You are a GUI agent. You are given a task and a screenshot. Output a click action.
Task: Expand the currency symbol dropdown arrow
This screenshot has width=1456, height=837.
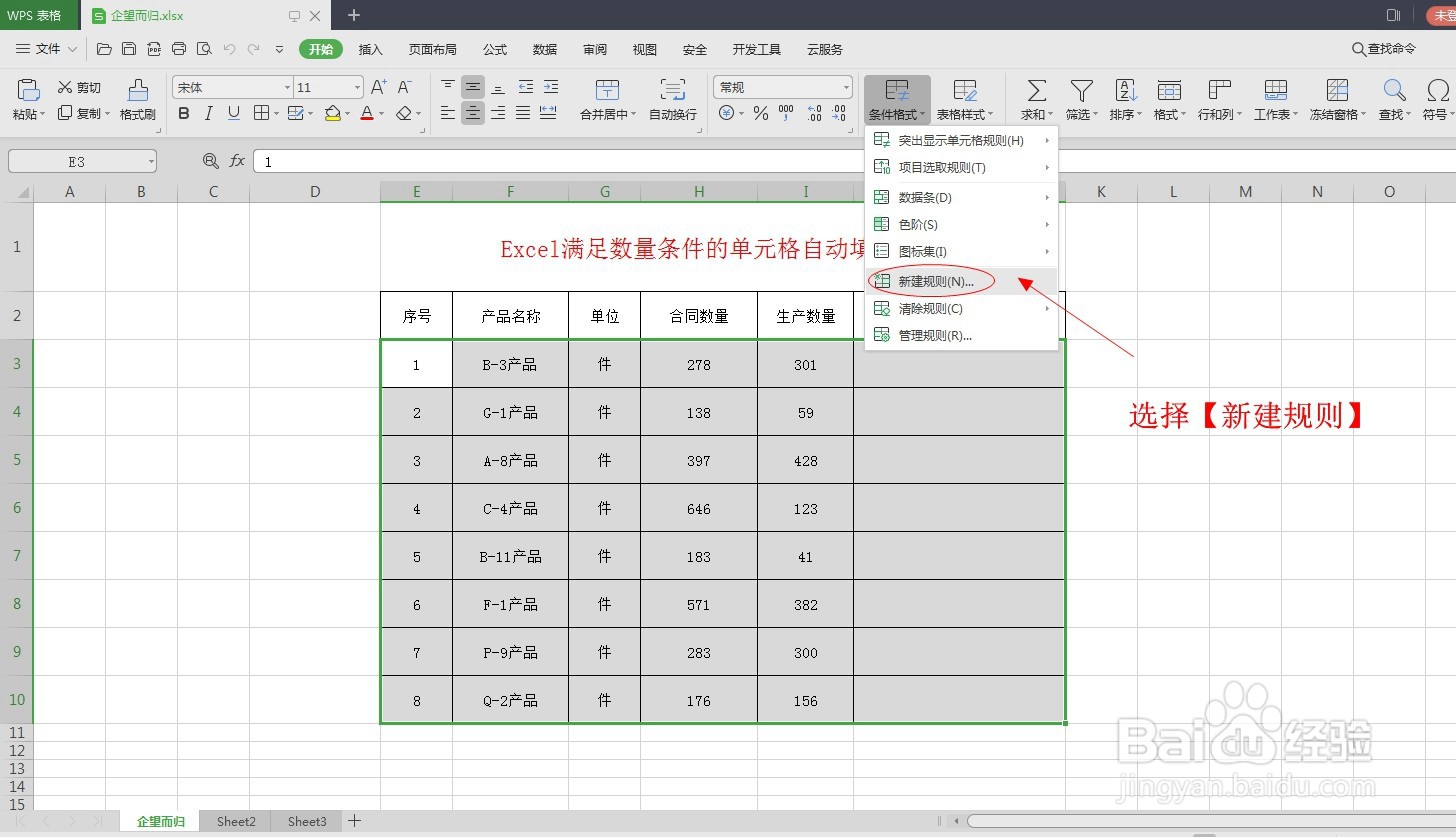click(741, 114)
